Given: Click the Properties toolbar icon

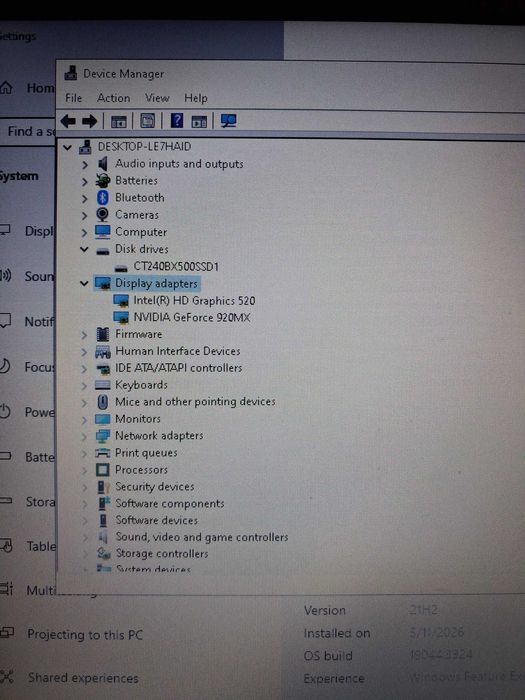Looking at the screenshot, I should click(148, 121).
